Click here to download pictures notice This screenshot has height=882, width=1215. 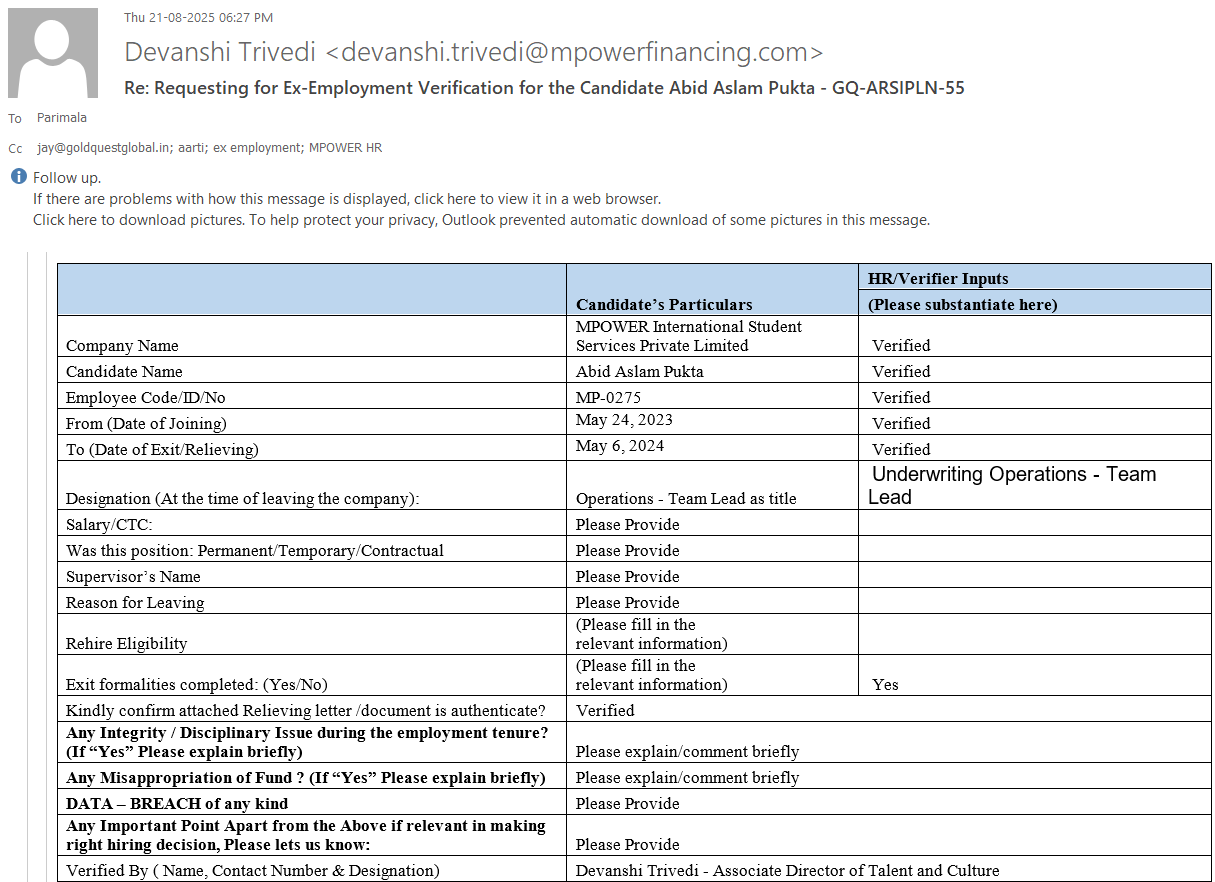(481, 219)
